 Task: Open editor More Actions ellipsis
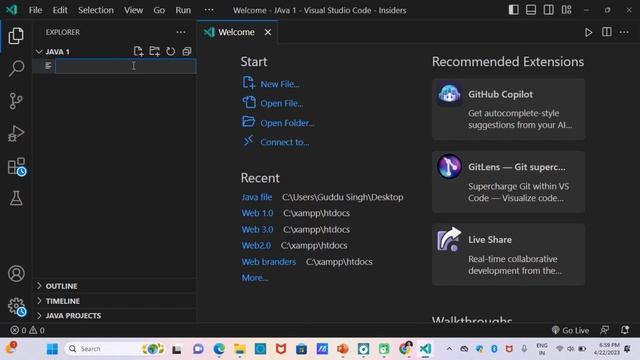pos(624,32)
